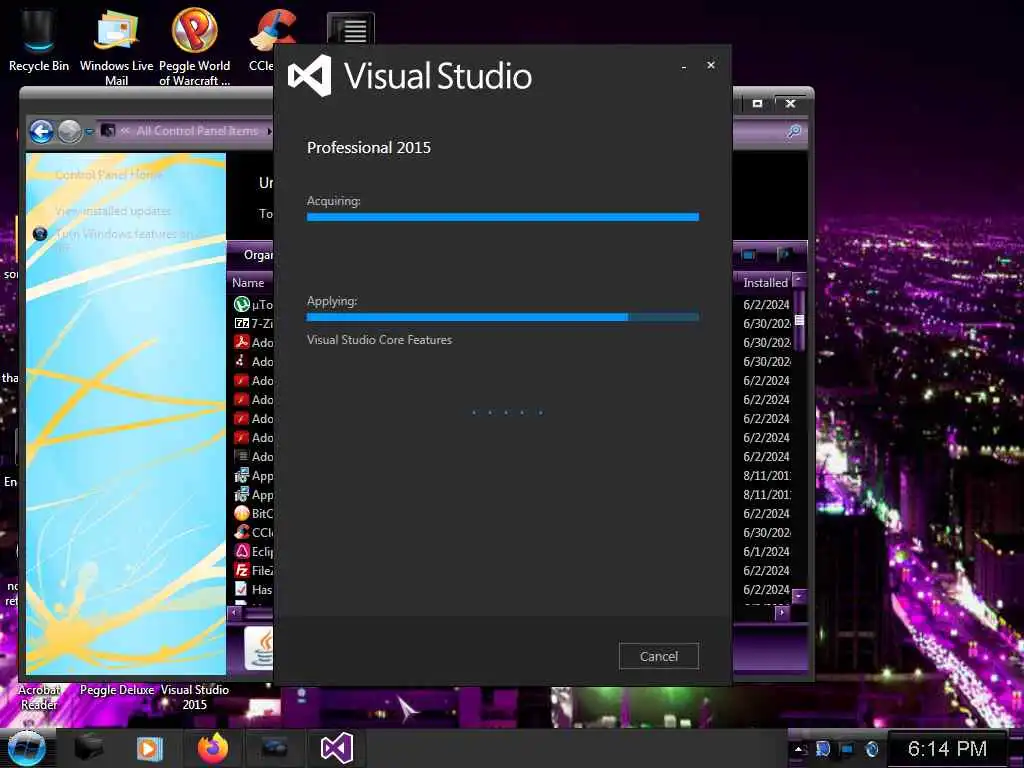
Task: Open the Control Panel Home link
Action: (108, 174)
